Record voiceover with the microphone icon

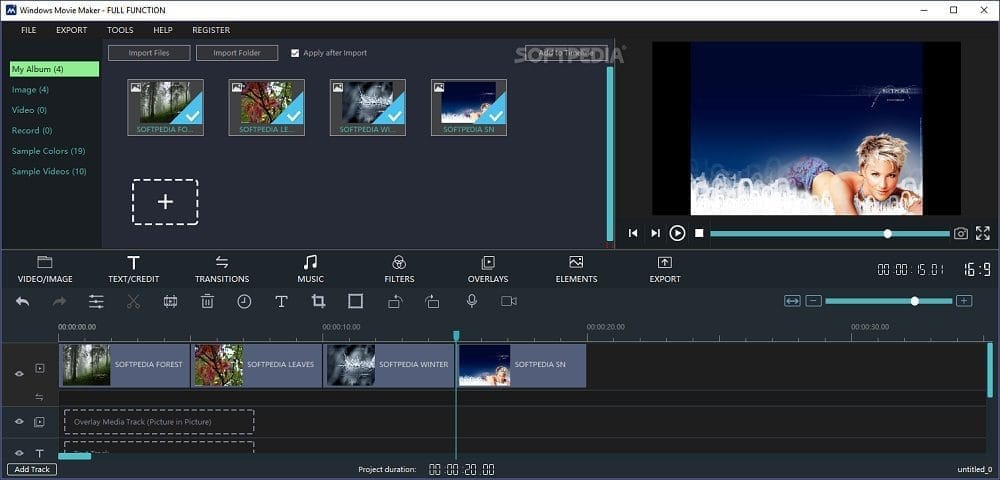(471, 301)
